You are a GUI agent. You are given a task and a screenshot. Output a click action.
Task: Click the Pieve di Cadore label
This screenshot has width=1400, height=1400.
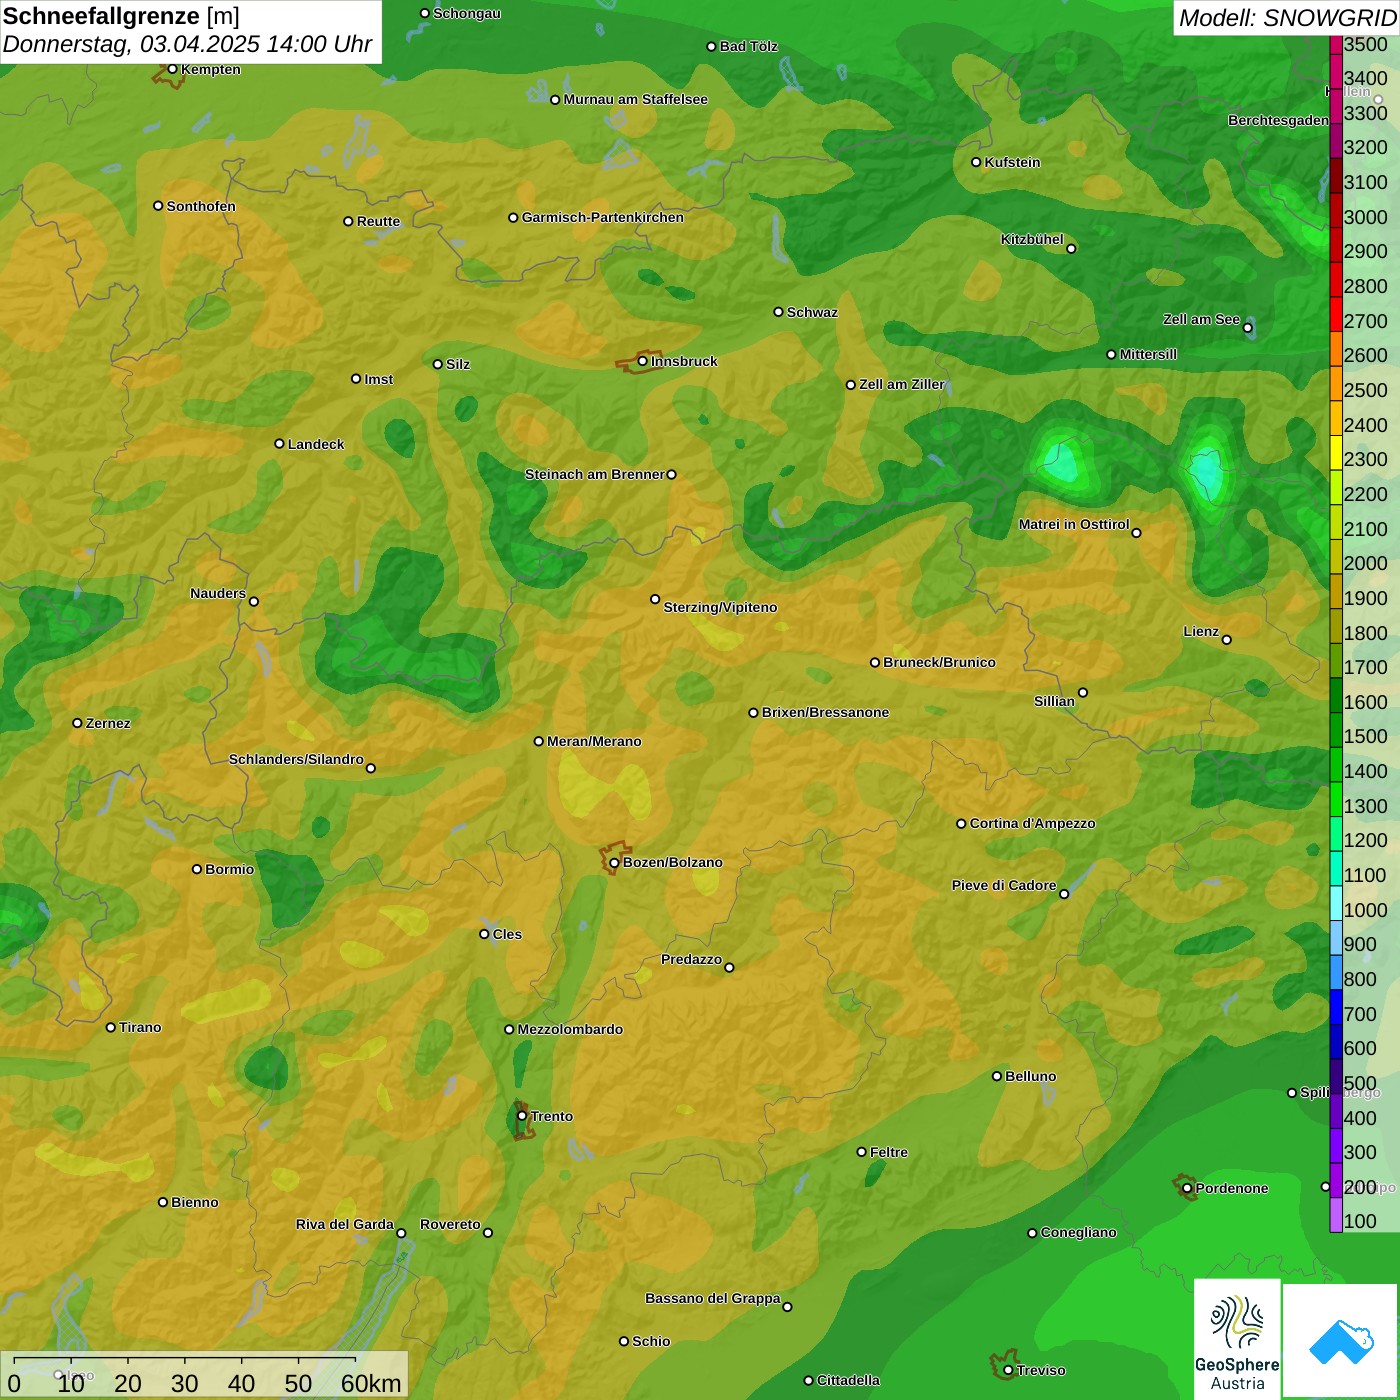tap(1004, 885)
